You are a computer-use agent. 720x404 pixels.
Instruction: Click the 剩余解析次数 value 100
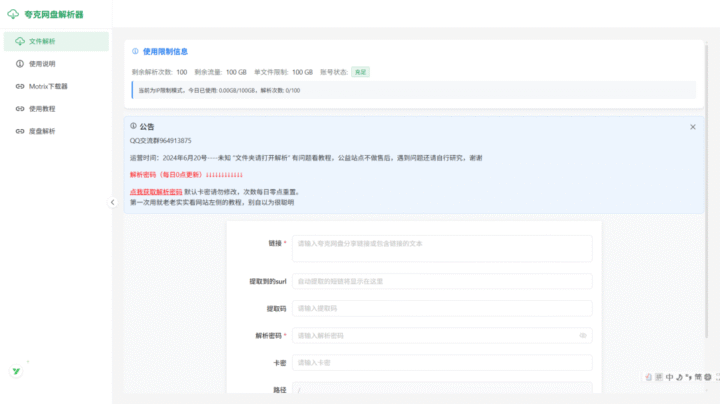tap(182, 72)
